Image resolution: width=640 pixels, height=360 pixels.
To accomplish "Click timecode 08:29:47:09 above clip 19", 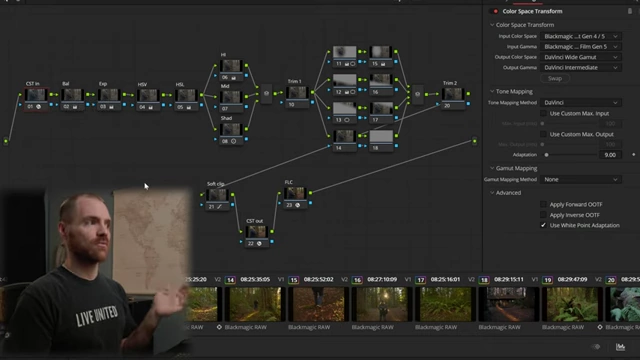I will [572, 280].
